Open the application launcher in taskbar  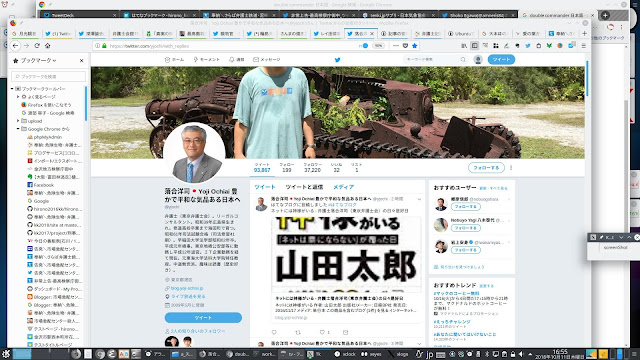click(x=5, y=354)
